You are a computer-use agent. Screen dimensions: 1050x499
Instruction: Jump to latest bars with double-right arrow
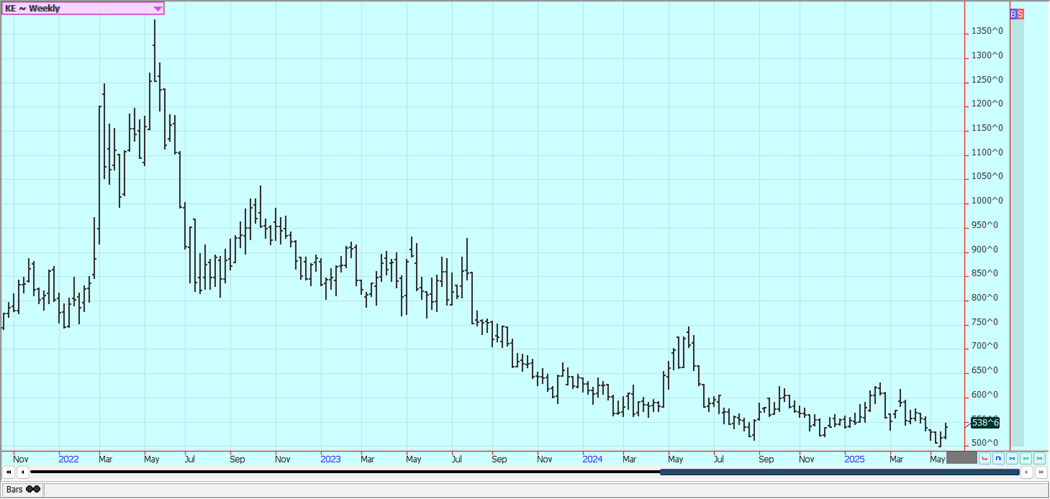[1040, 472]
